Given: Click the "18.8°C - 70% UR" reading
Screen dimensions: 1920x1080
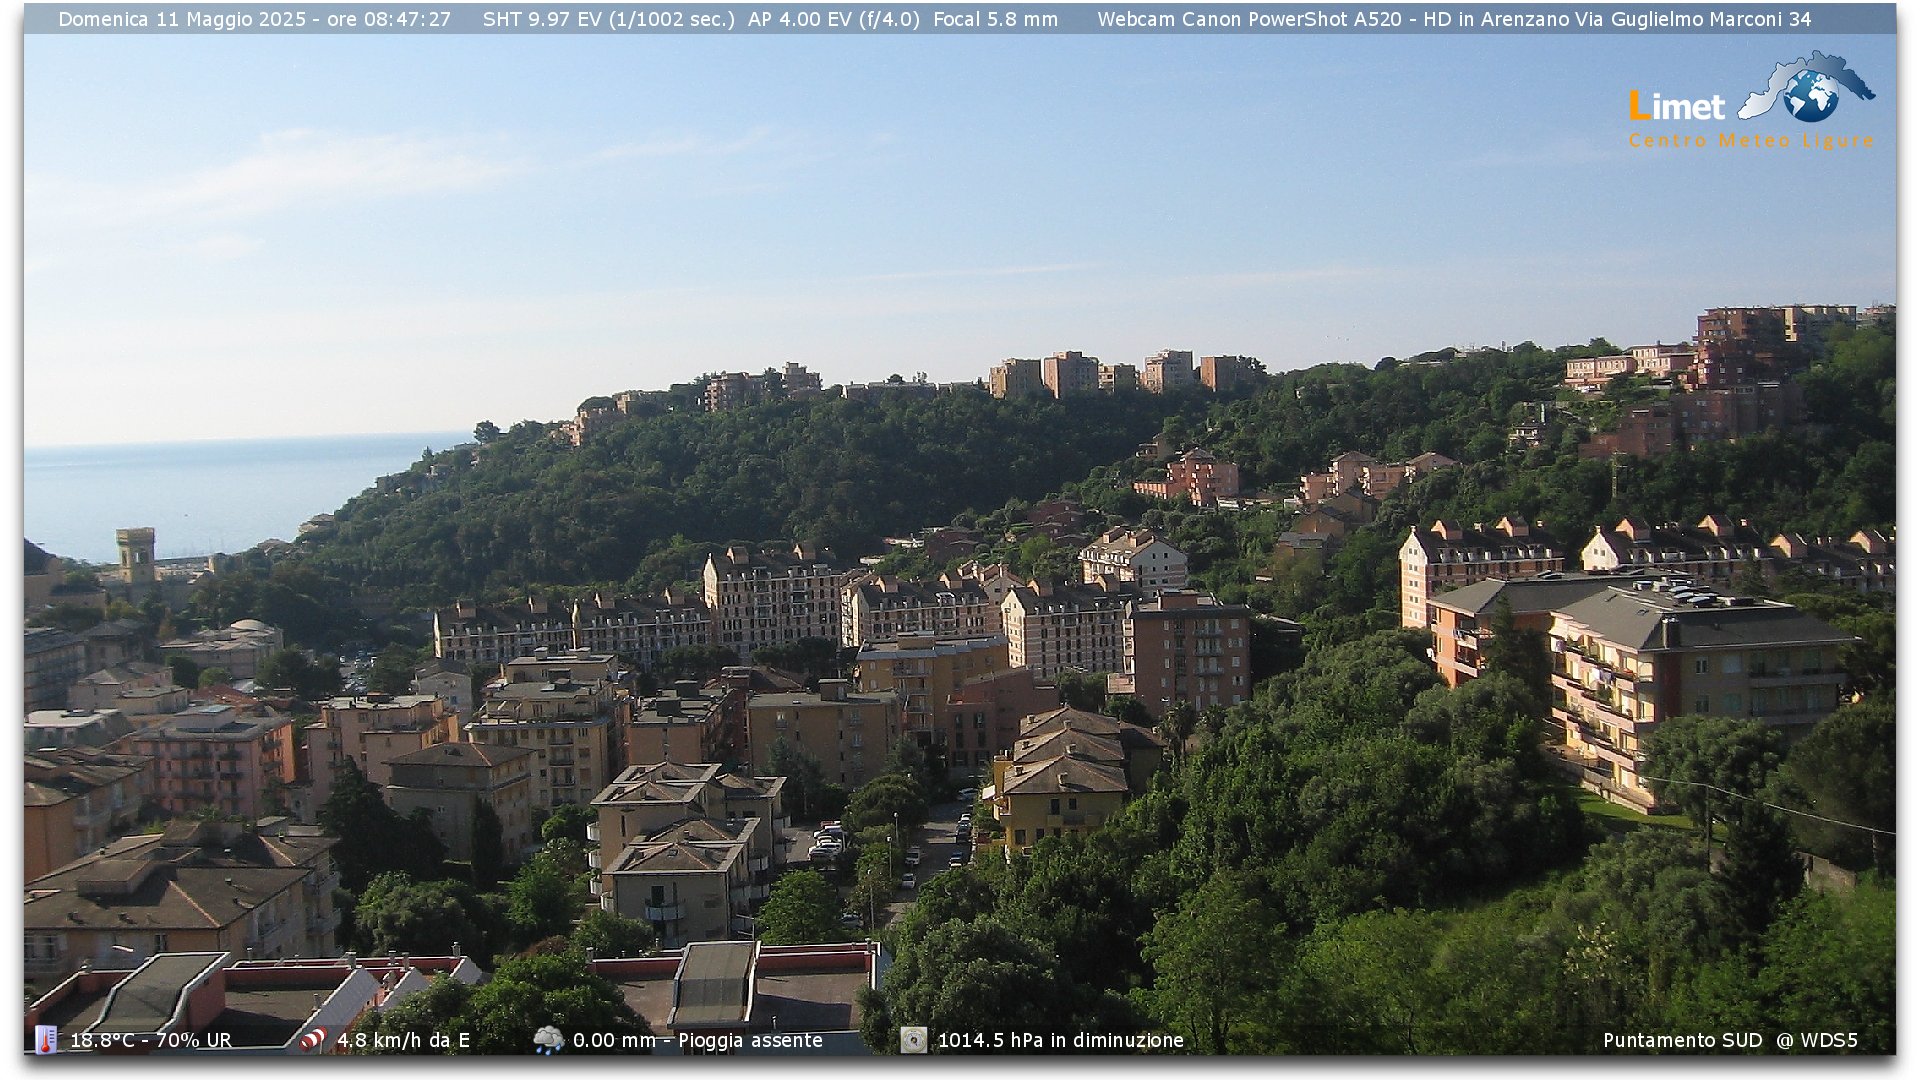Looking at the screenshot, I should click(x=151, y=1040).
